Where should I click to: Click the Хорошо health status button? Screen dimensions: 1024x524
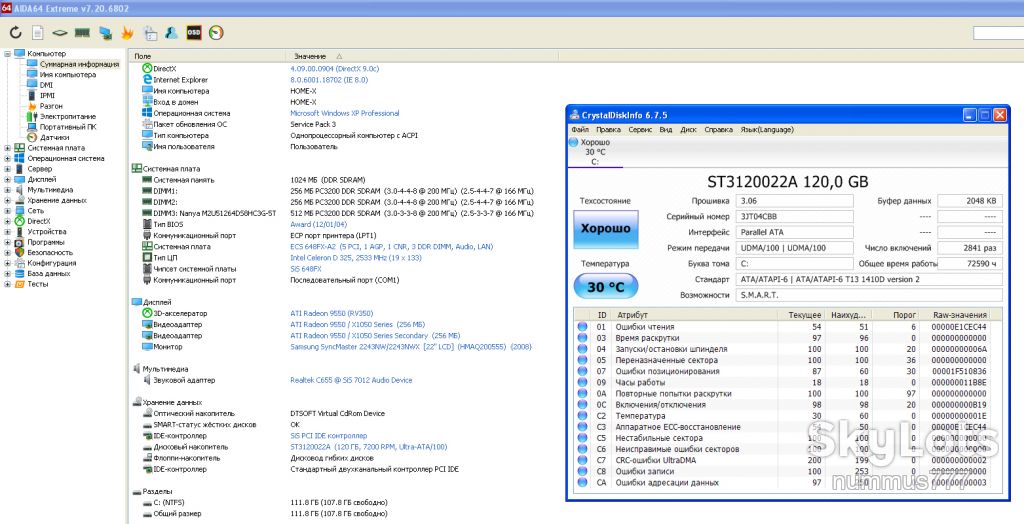(x=605, y=229)
